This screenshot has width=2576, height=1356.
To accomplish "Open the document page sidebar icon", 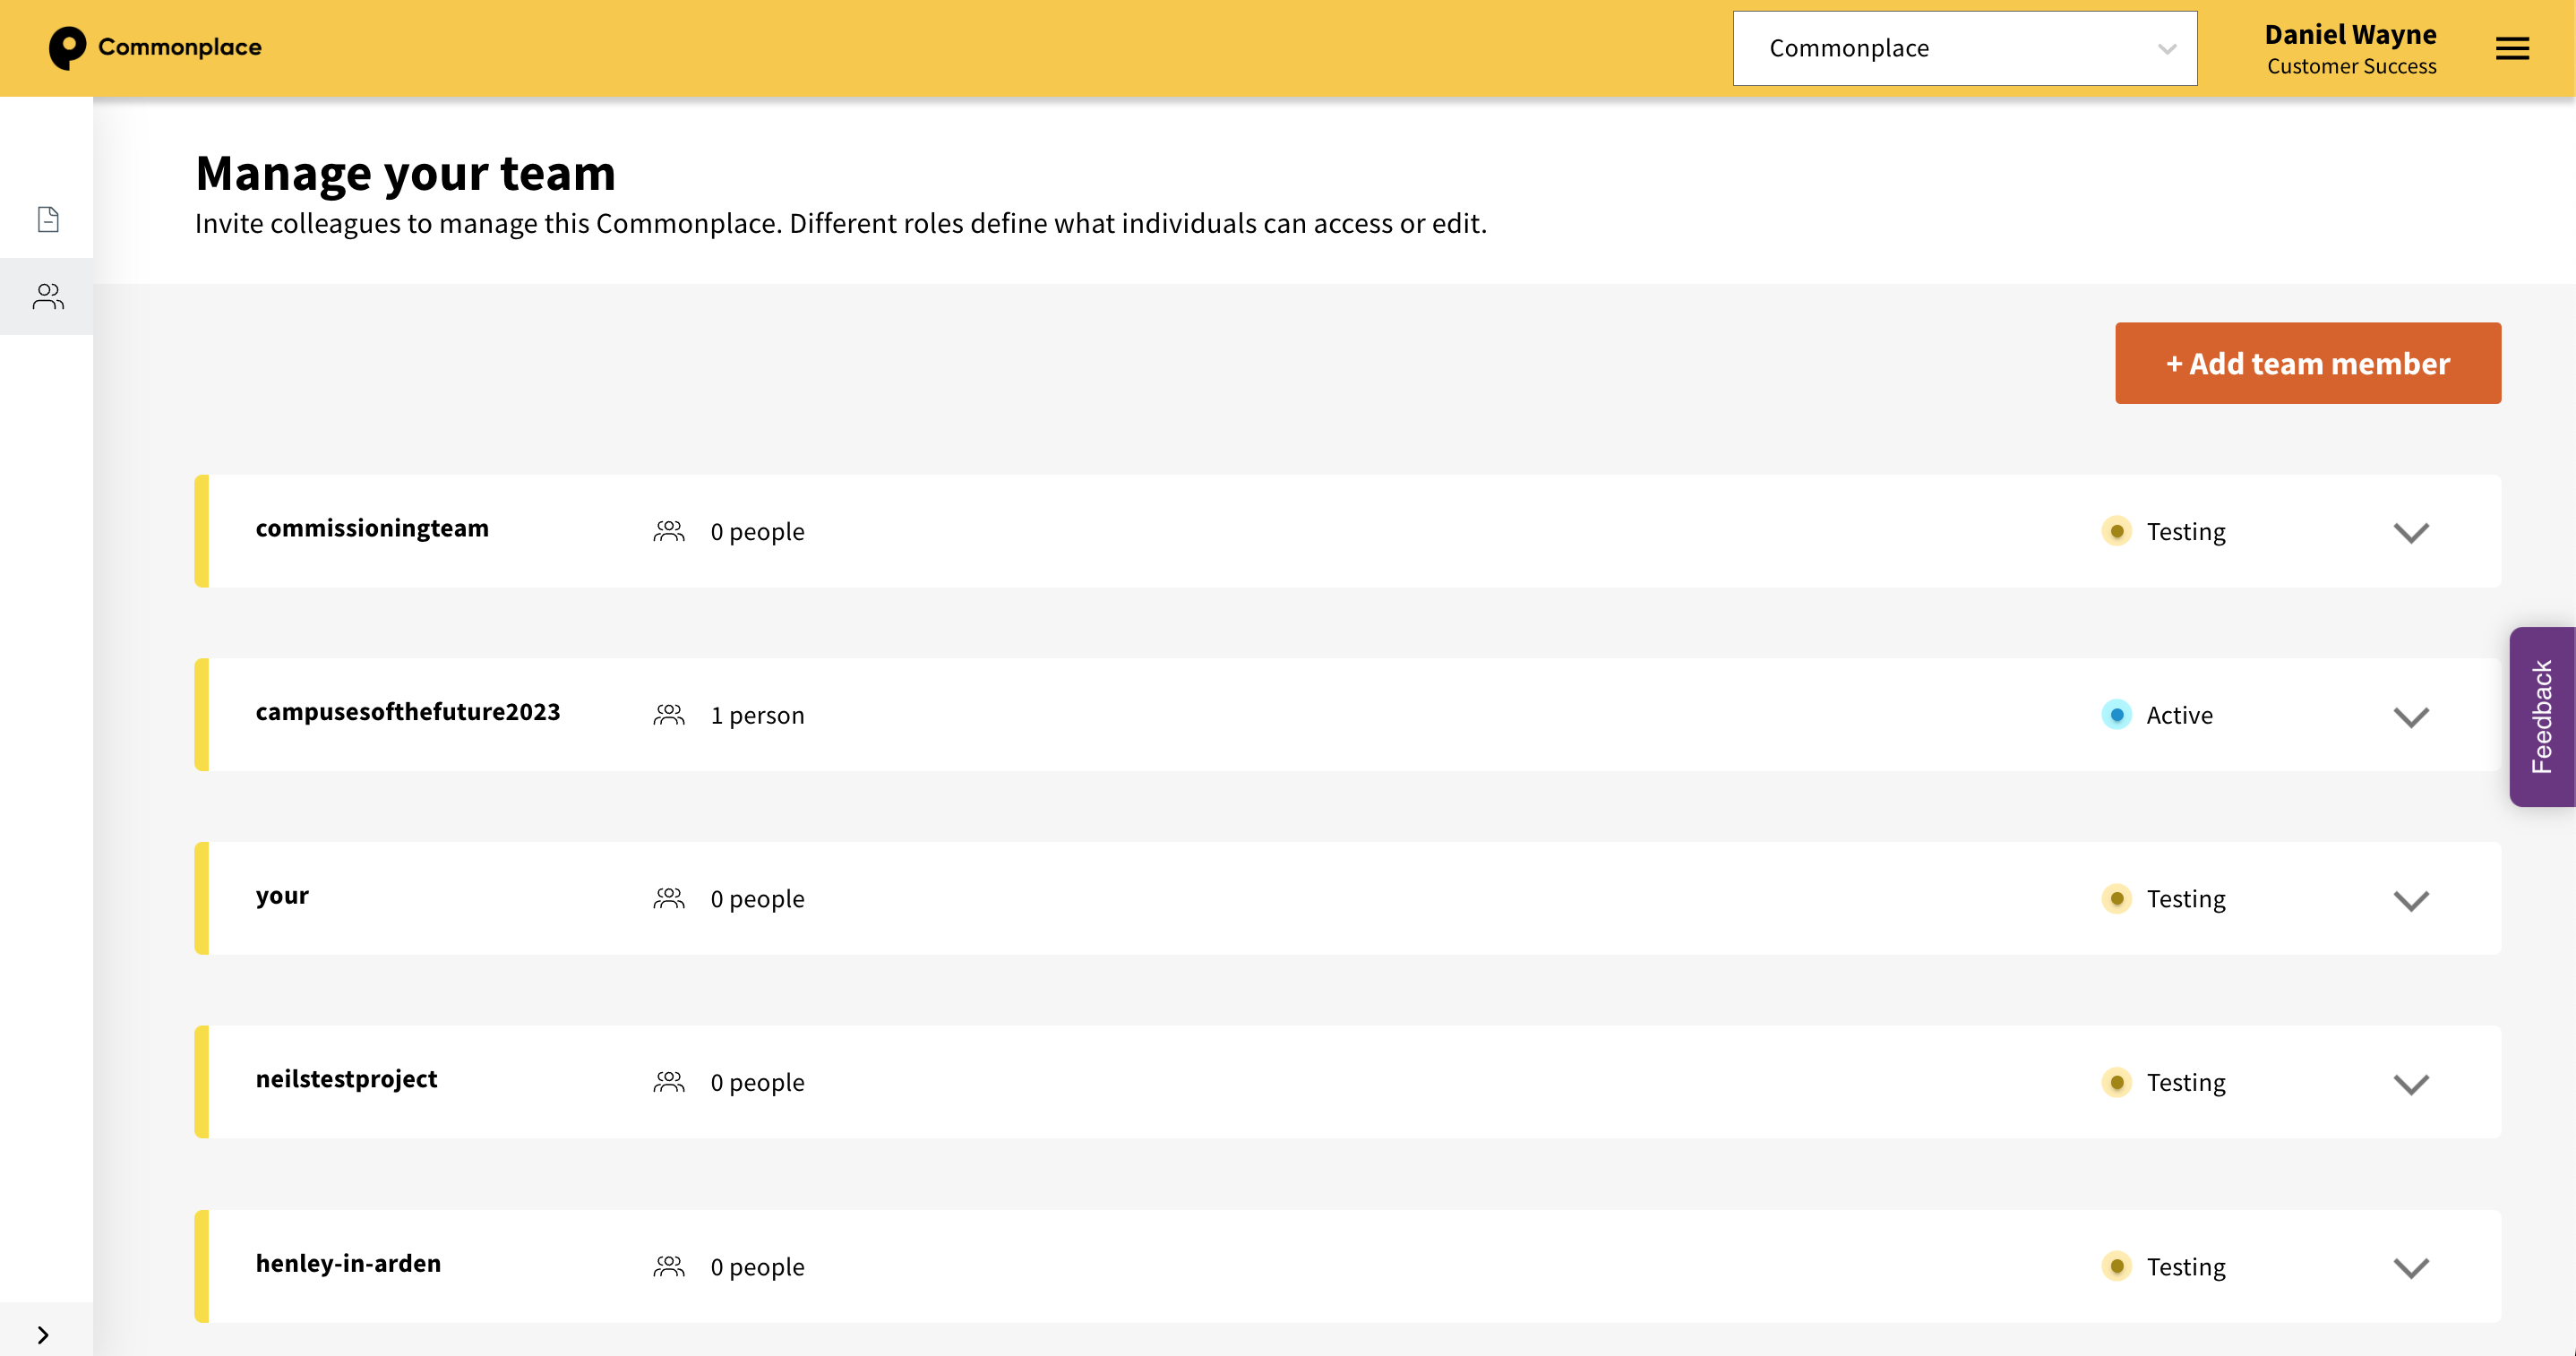I will click(x=48, y=219).
